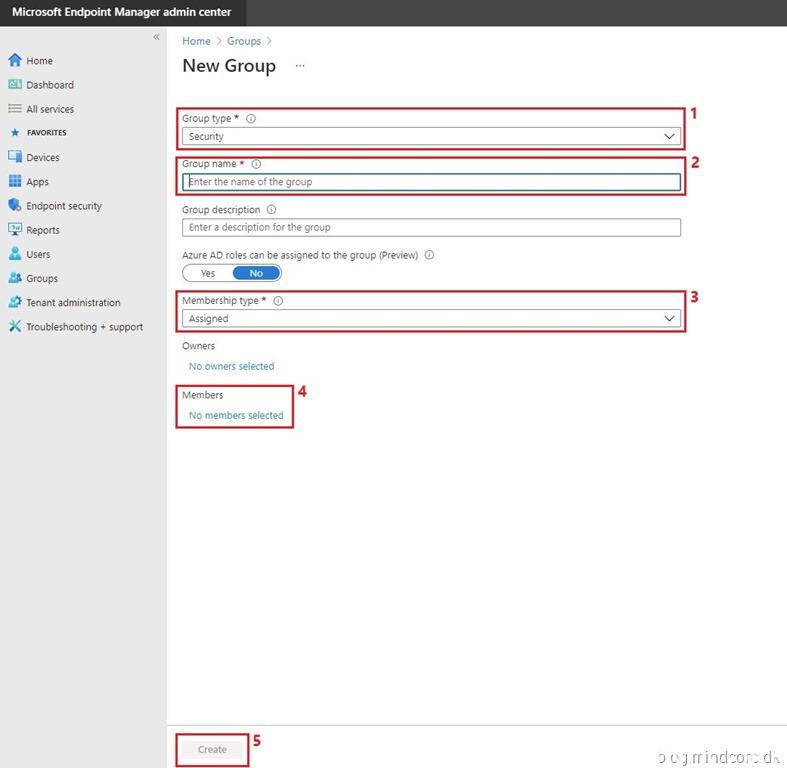
Task: Click info icon next to Group type
Action: click(x=251, y=118)
